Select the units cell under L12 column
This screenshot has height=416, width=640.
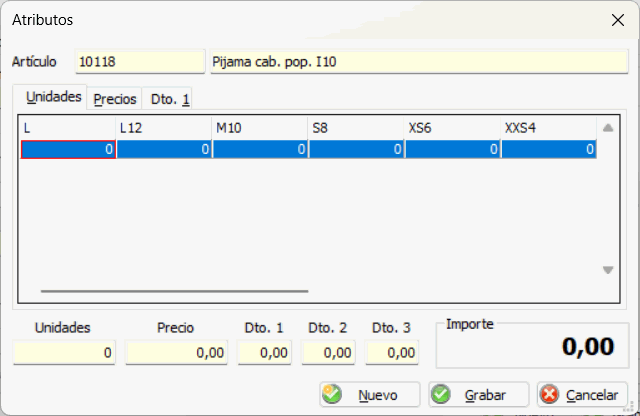point(164,149)
